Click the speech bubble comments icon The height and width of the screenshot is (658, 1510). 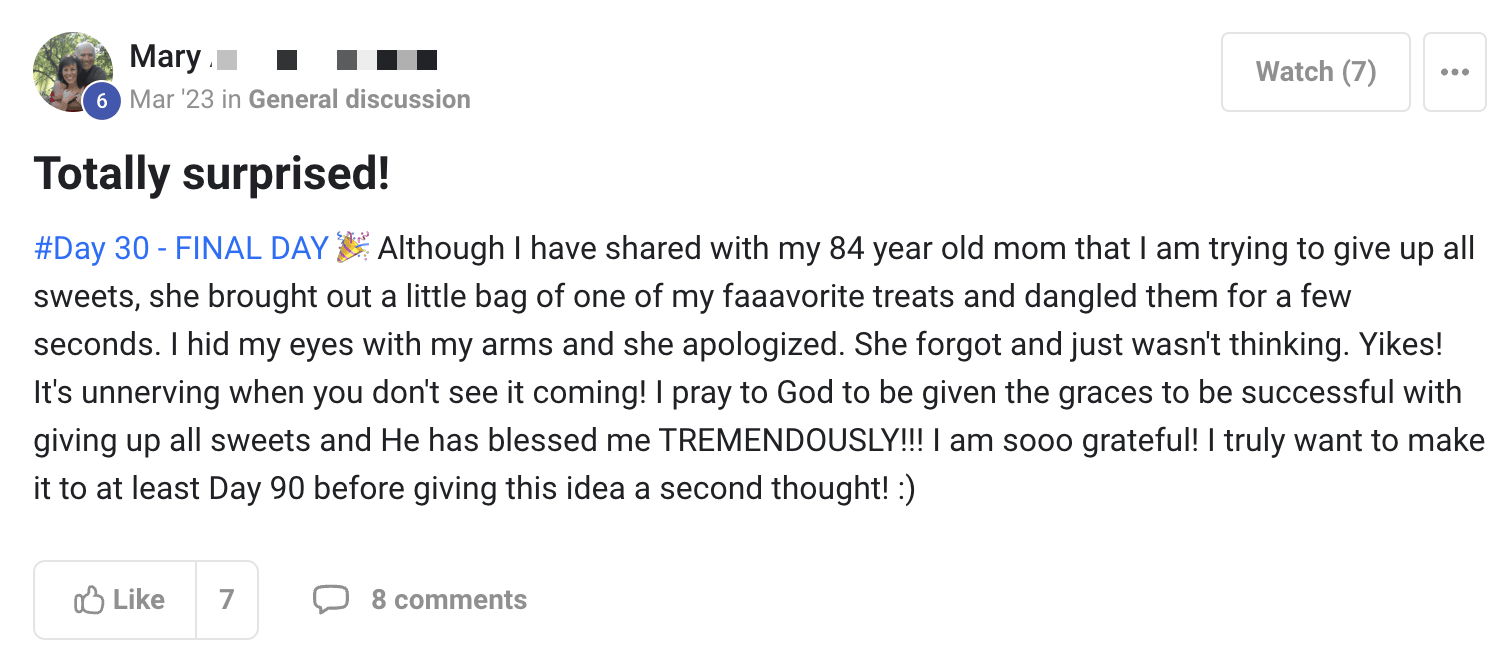click(331, 600)
